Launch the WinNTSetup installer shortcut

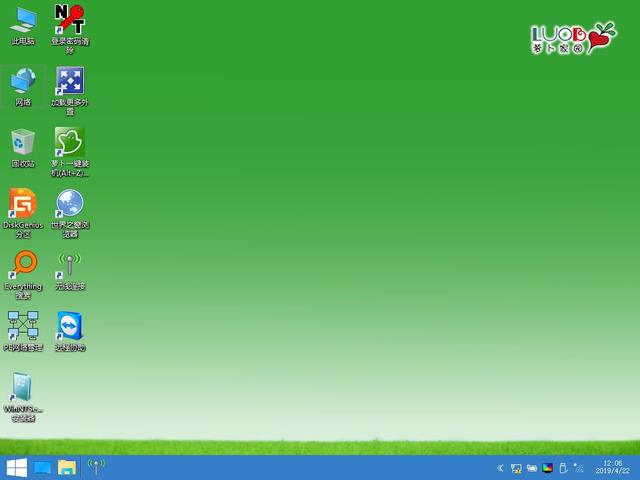point(23,397)
